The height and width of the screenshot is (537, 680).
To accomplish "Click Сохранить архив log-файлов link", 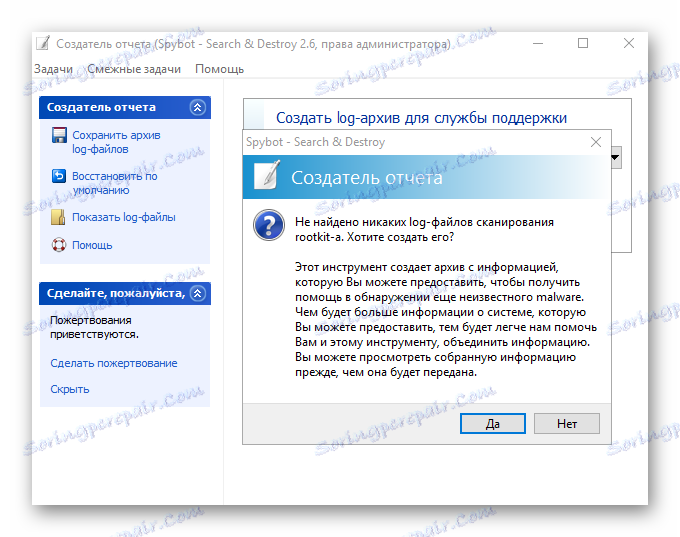I will click(116, 142).
